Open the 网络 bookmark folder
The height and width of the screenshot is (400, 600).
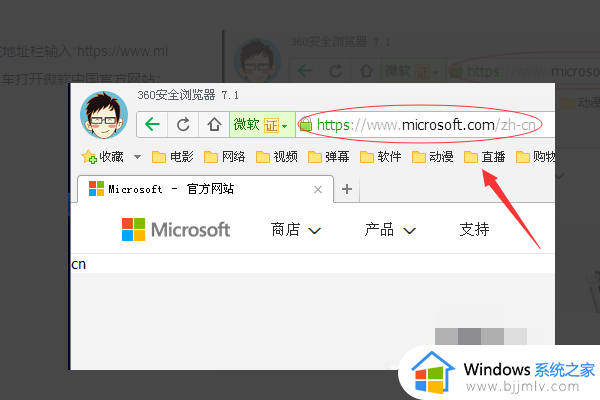click(225, 157)
